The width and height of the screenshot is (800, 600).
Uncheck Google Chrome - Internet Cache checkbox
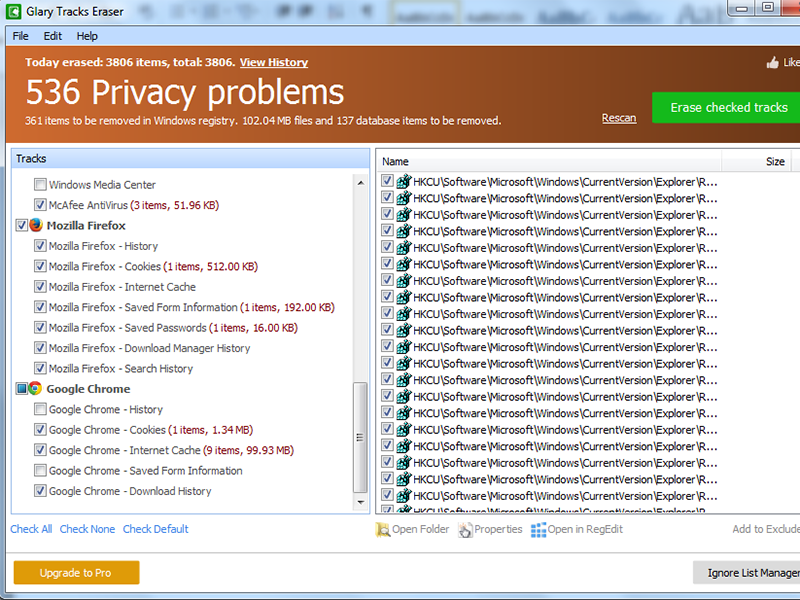coord(40,449)
